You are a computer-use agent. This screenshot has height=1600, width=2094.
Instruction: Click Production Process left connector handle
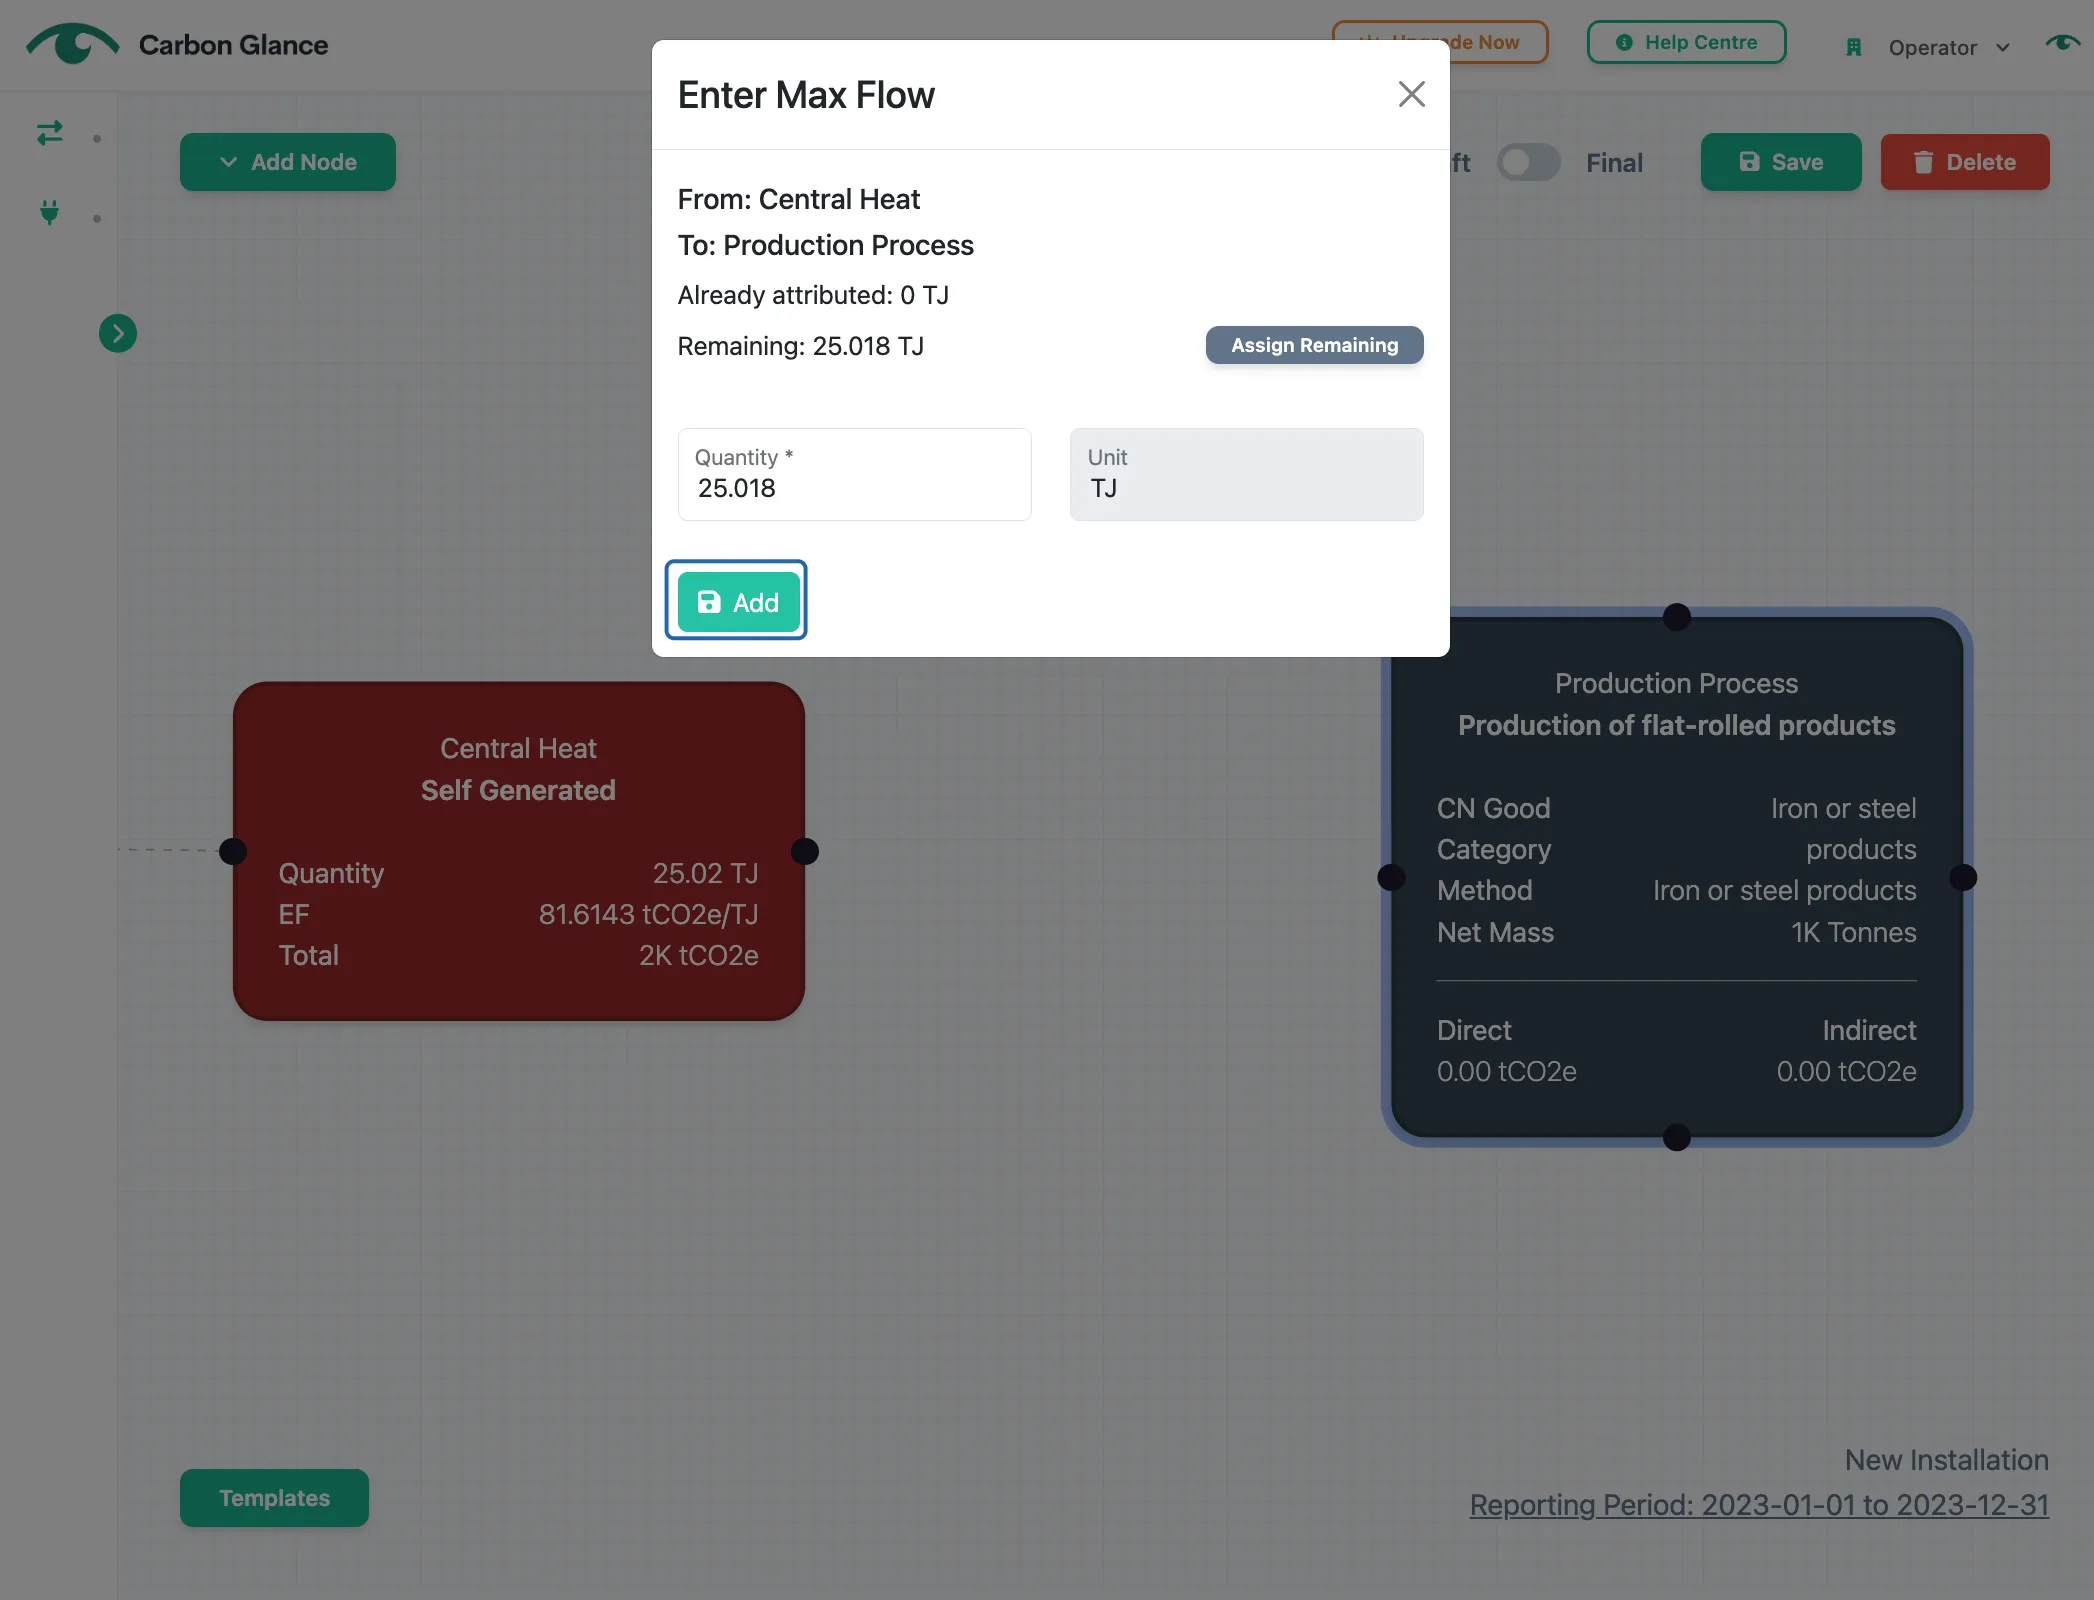click(x=1391, y=877)
